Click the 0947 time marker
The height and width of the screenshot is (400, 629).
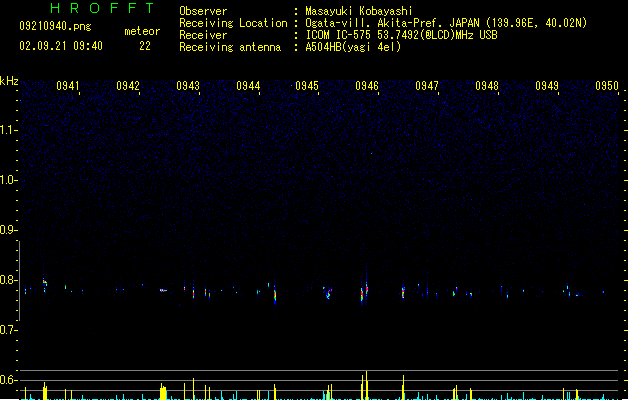click(427, 86)
